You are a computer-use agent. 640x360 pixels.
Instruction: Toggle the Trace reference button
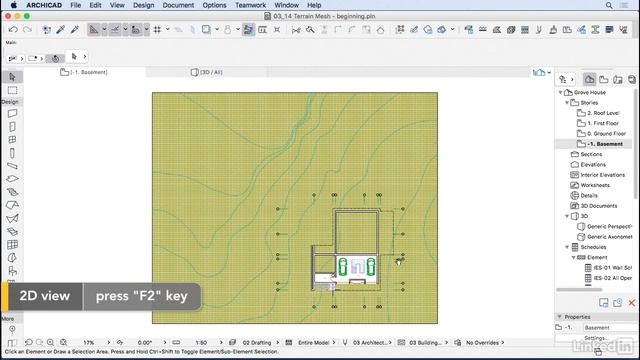206,29
